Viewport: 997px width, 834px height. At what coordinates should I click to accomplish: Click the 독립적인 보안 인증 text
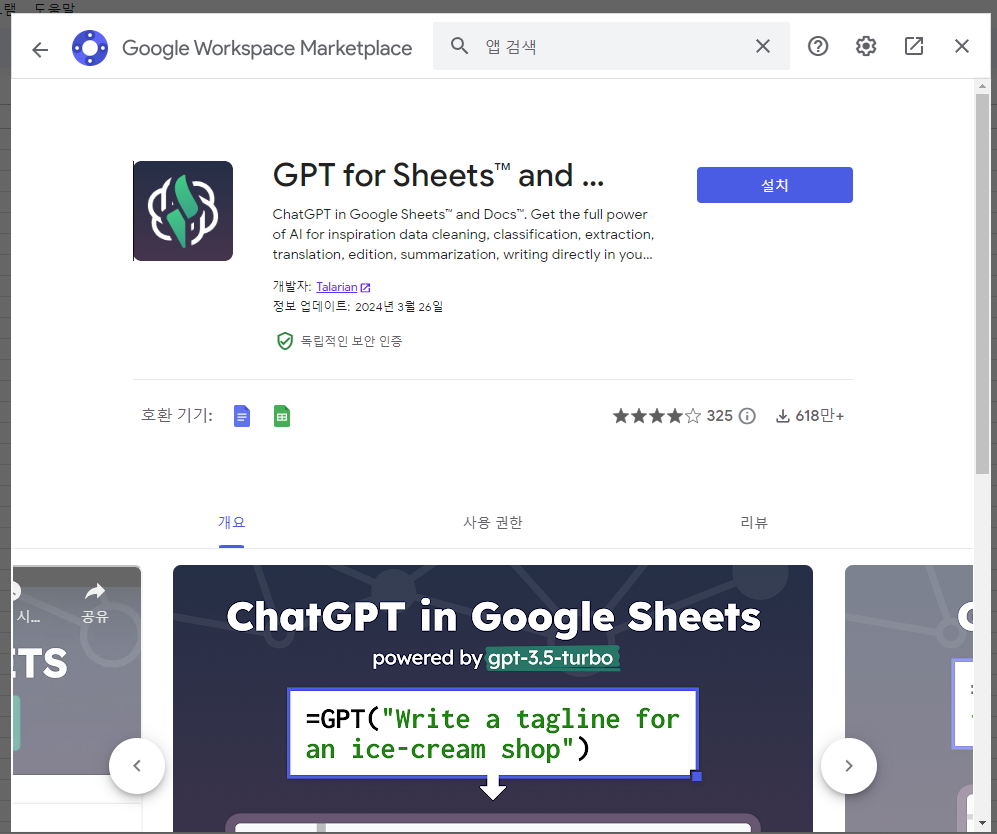click(x=351, y=341)
